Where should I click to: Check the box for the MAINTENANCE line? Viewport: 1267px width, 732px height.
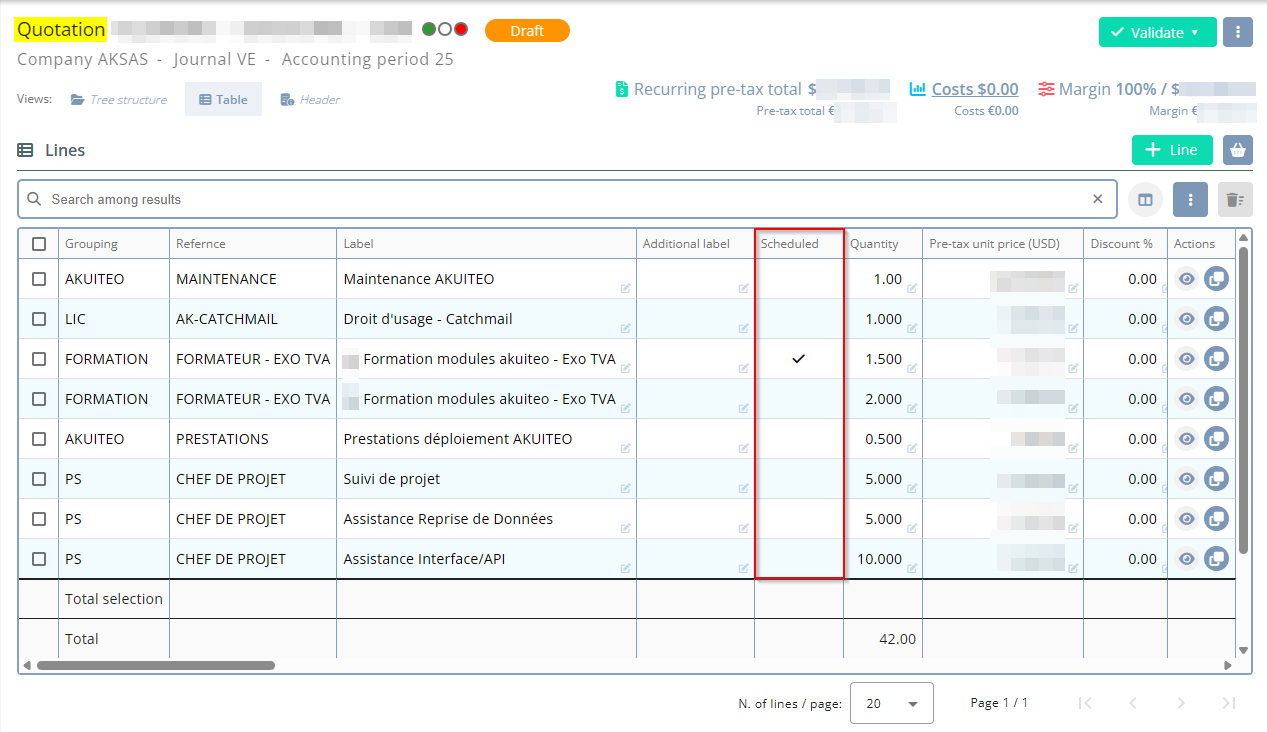pyautogui.click(x=39, y=279)
